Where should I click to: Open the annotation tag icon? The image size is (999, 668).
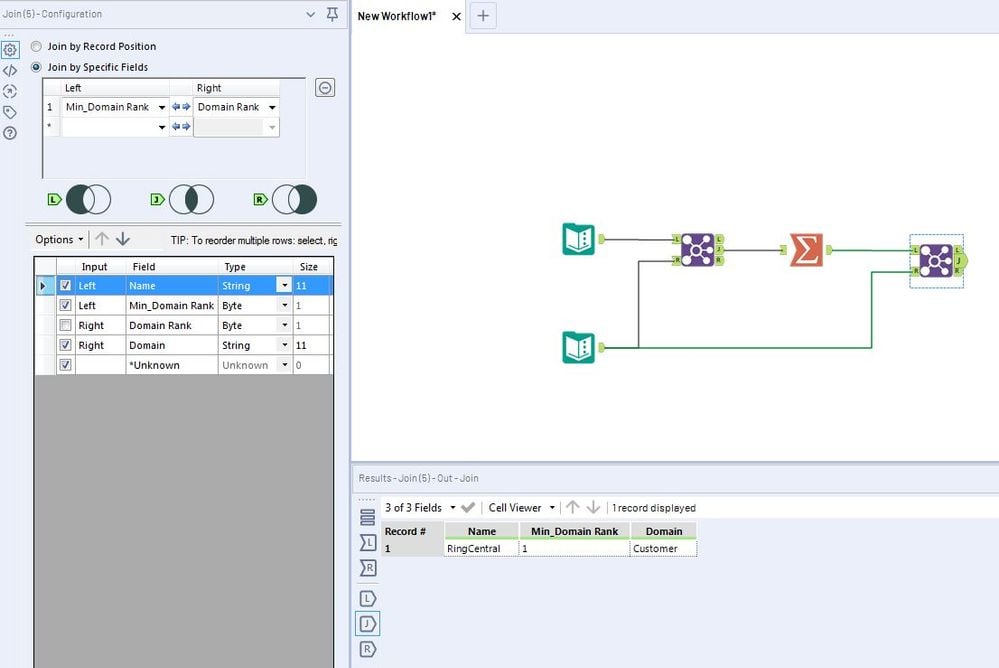pyautogui.click(x=10, y=112)
